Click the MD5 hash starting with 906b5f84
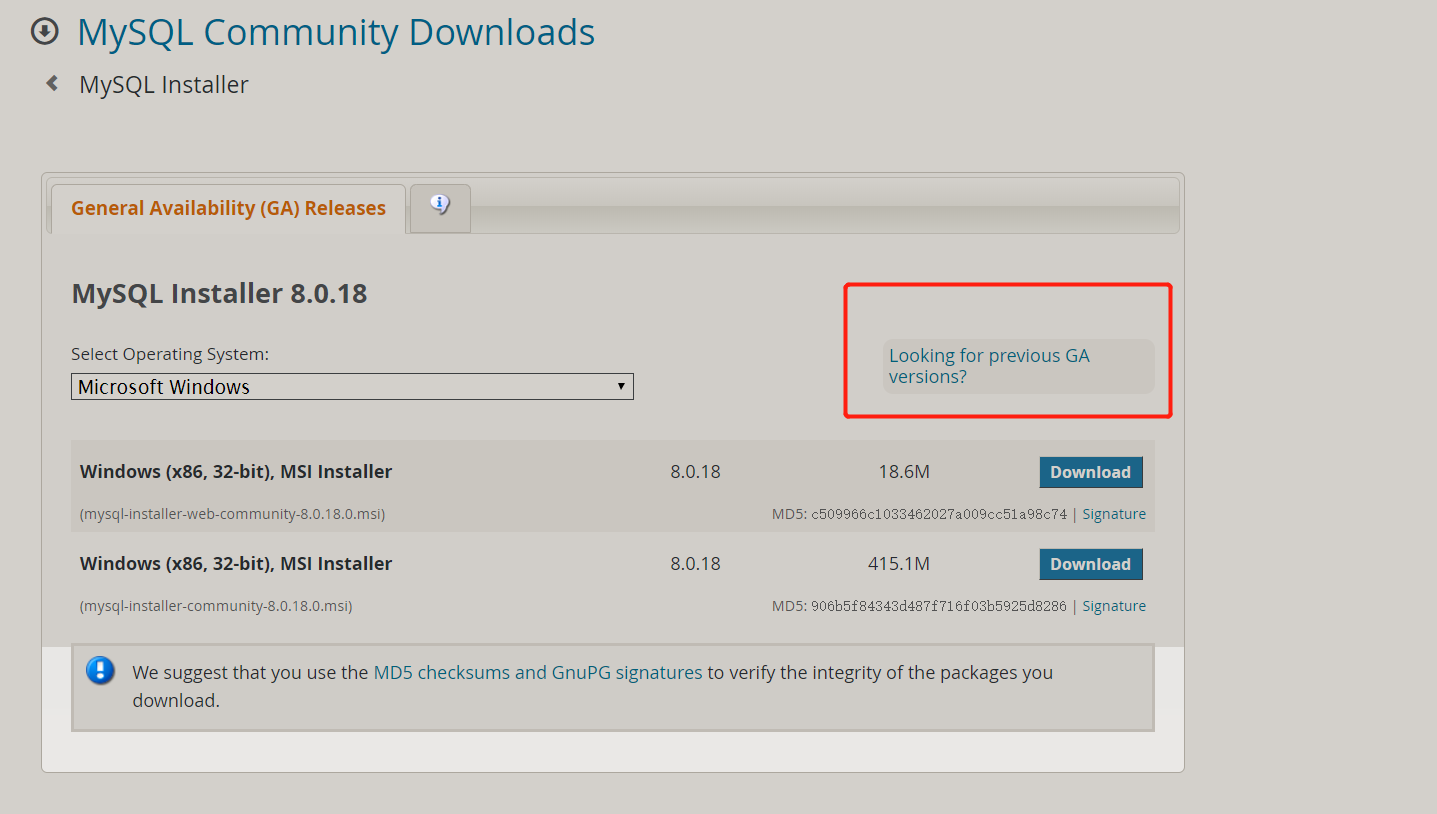Viewport: 1437px width, 814px height. pos(938,606)
